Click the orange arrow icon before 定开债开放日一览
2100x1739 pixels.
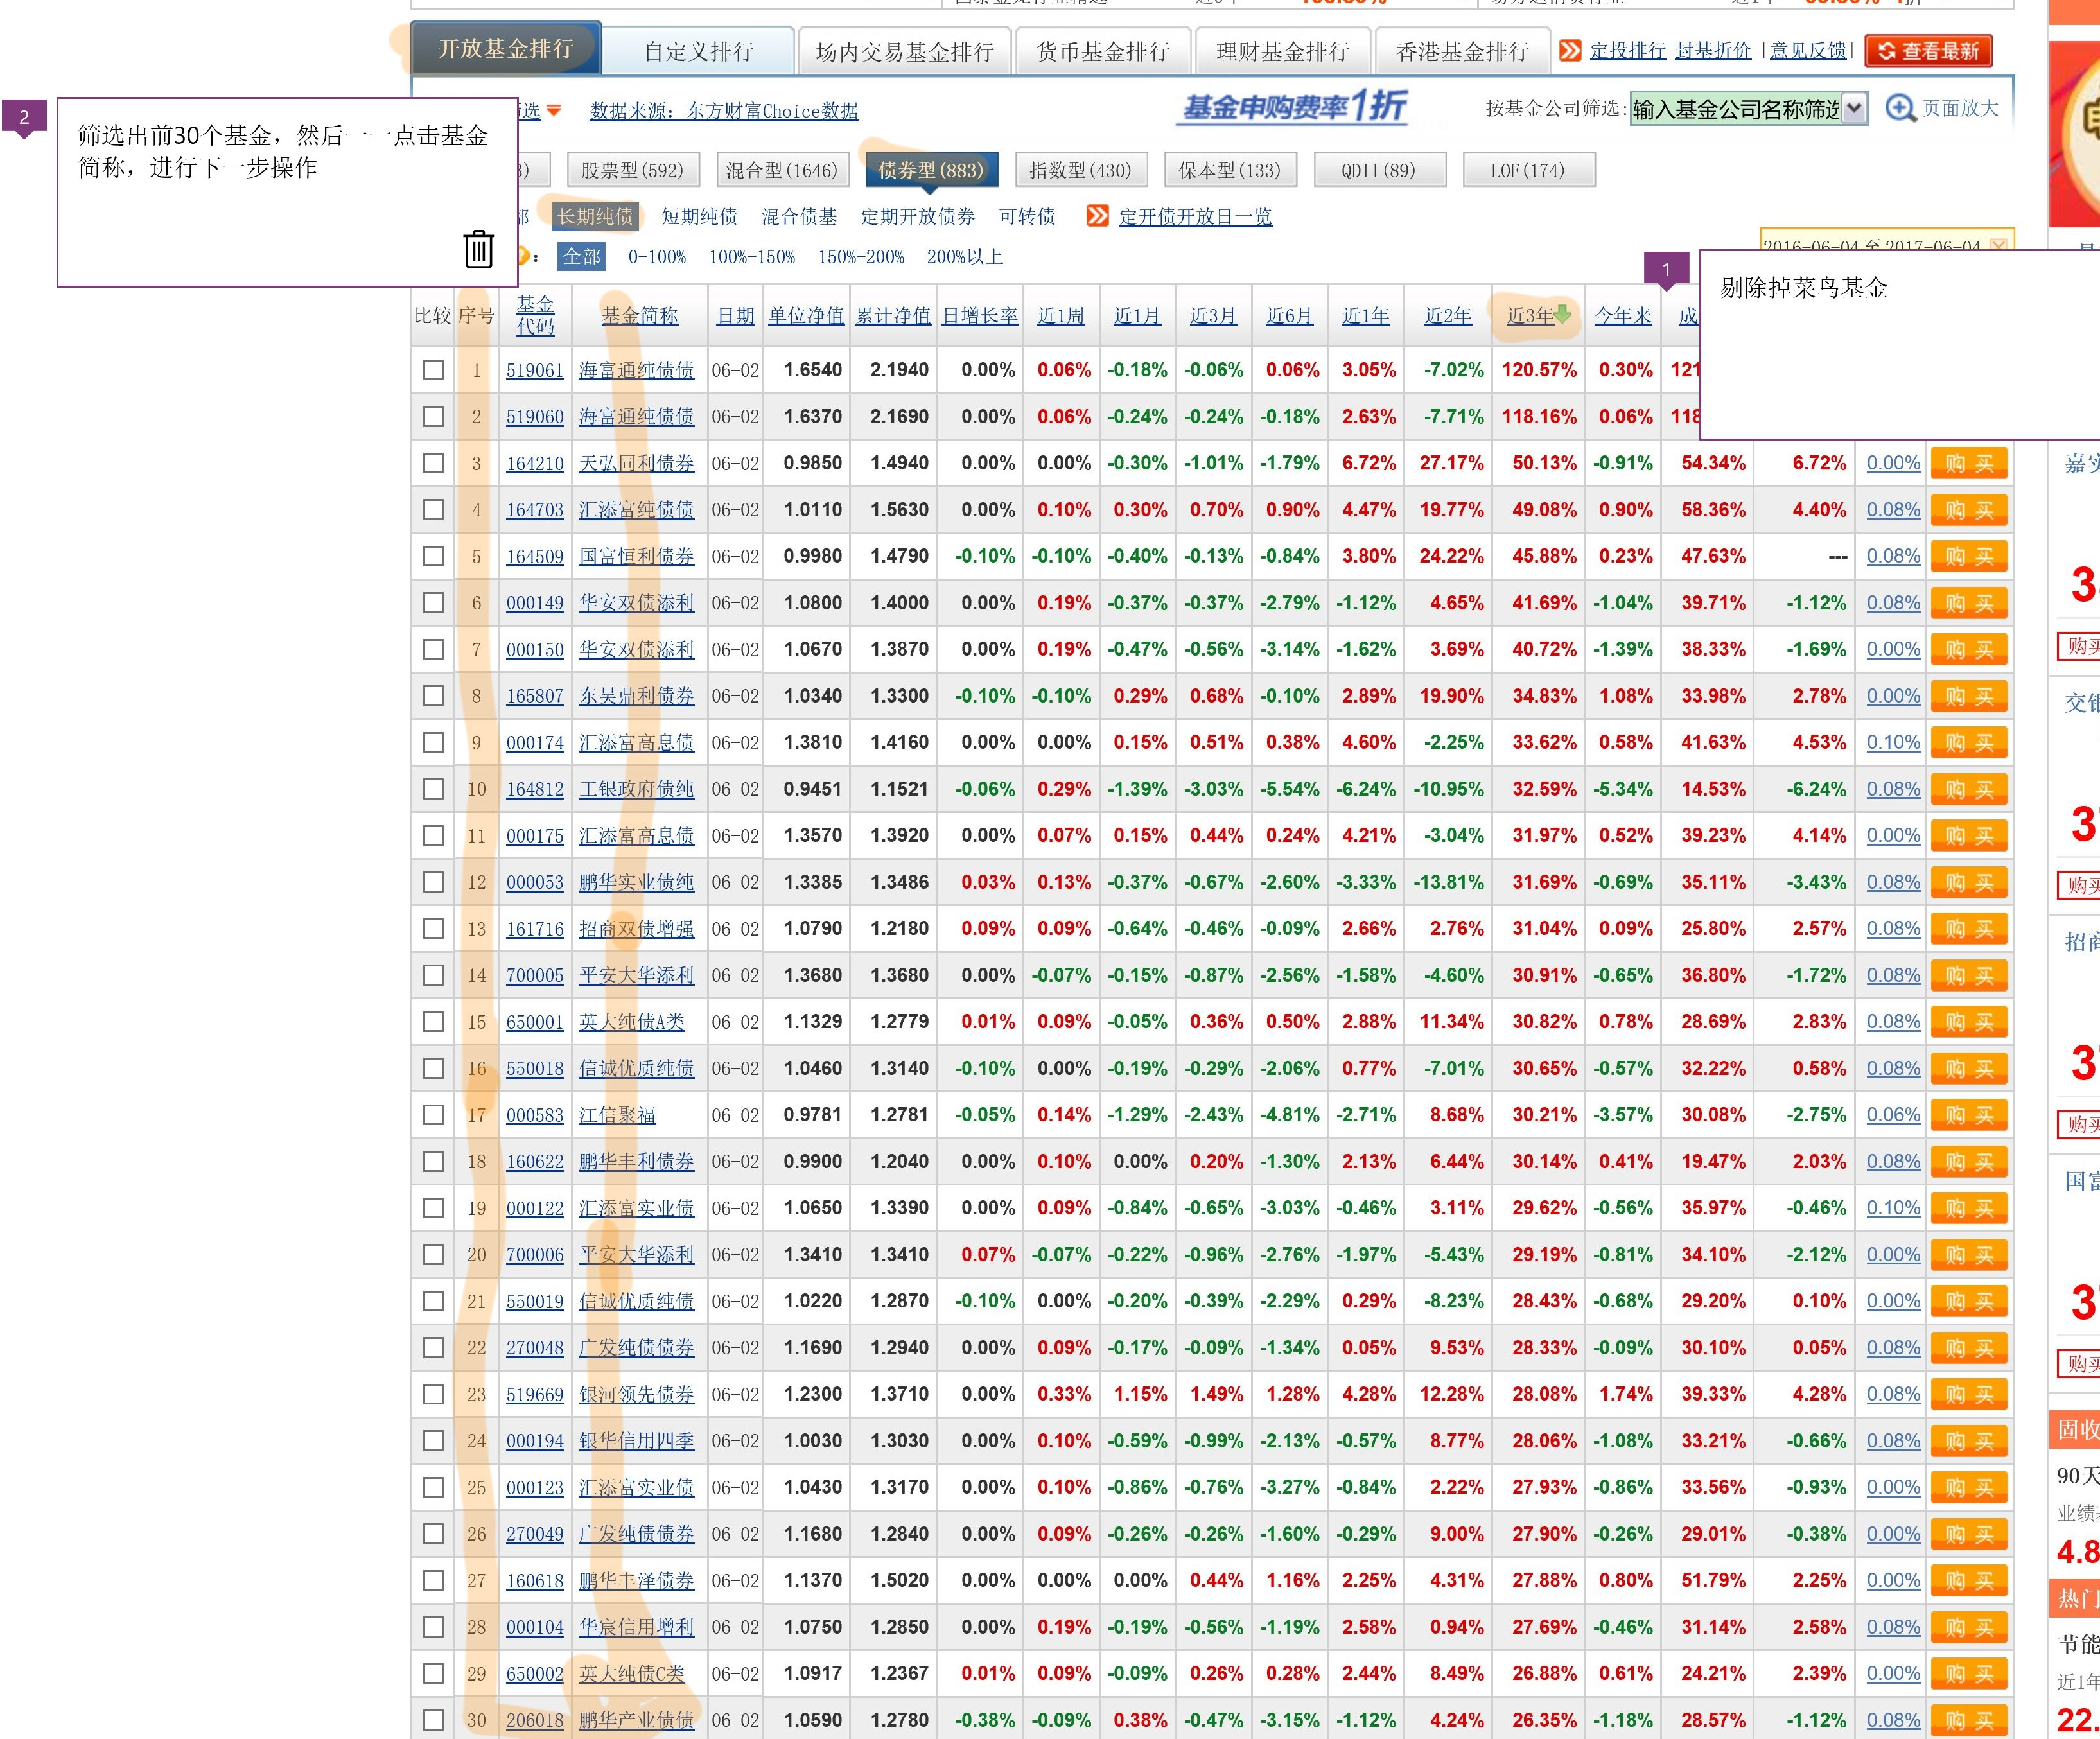[x=1097, y=216]
